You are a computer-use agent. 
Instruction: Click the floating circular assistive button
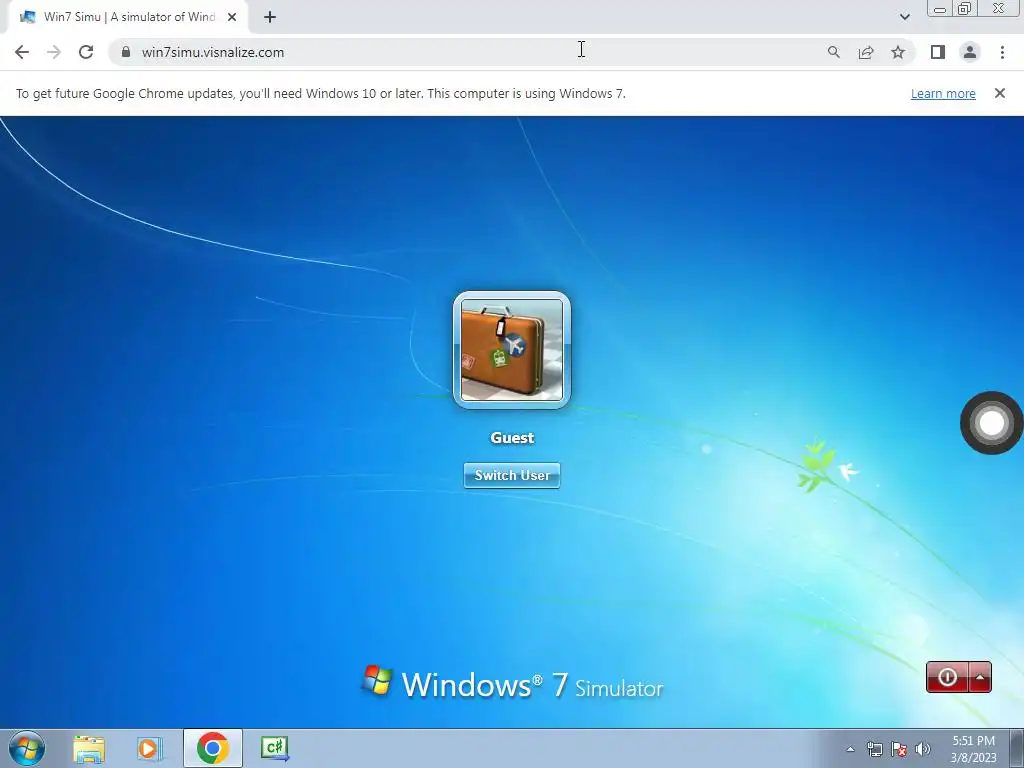tap(991, 423)
